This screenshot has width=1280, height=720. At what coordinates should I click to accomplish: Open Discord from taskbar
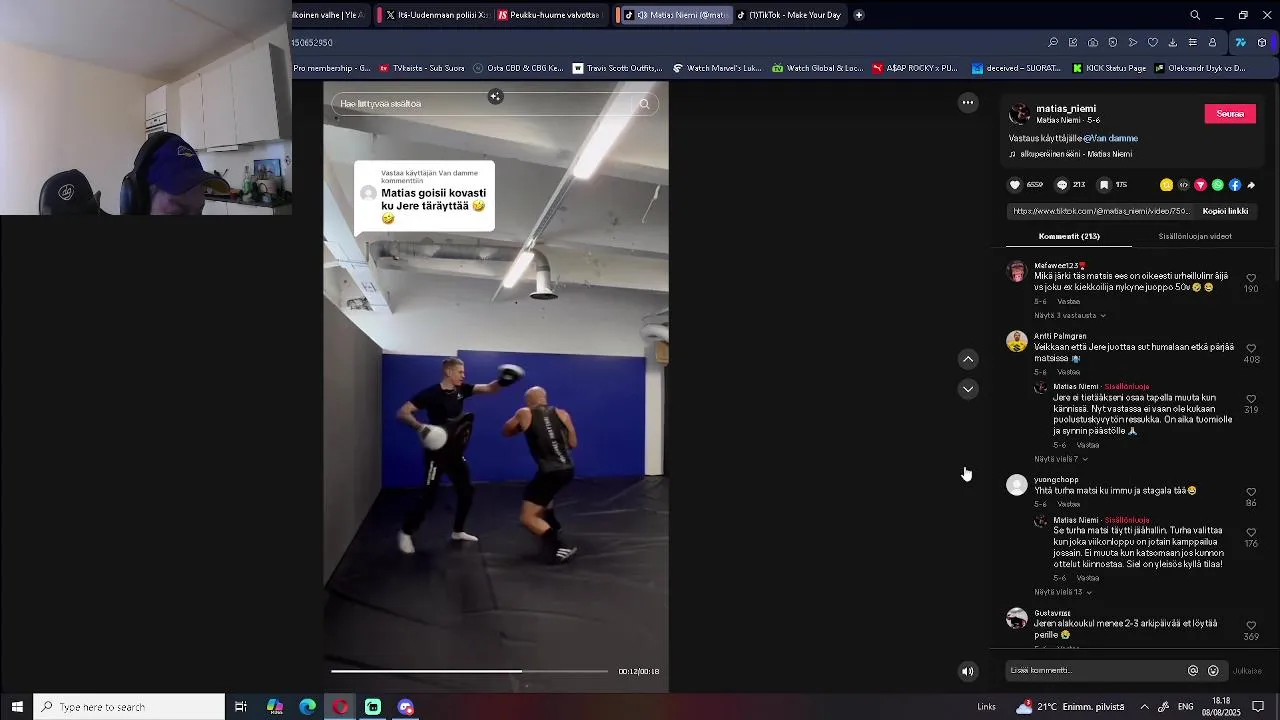[405, 707]
